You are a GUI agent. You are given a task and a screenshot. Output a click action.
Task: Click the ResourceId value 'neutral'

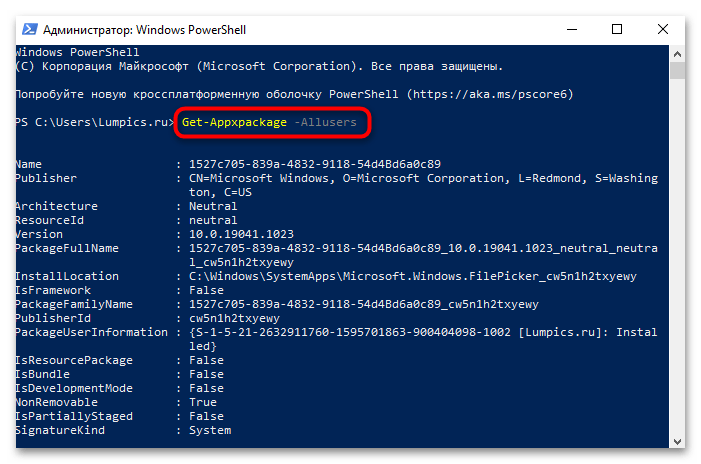click(x=213, y=220)
